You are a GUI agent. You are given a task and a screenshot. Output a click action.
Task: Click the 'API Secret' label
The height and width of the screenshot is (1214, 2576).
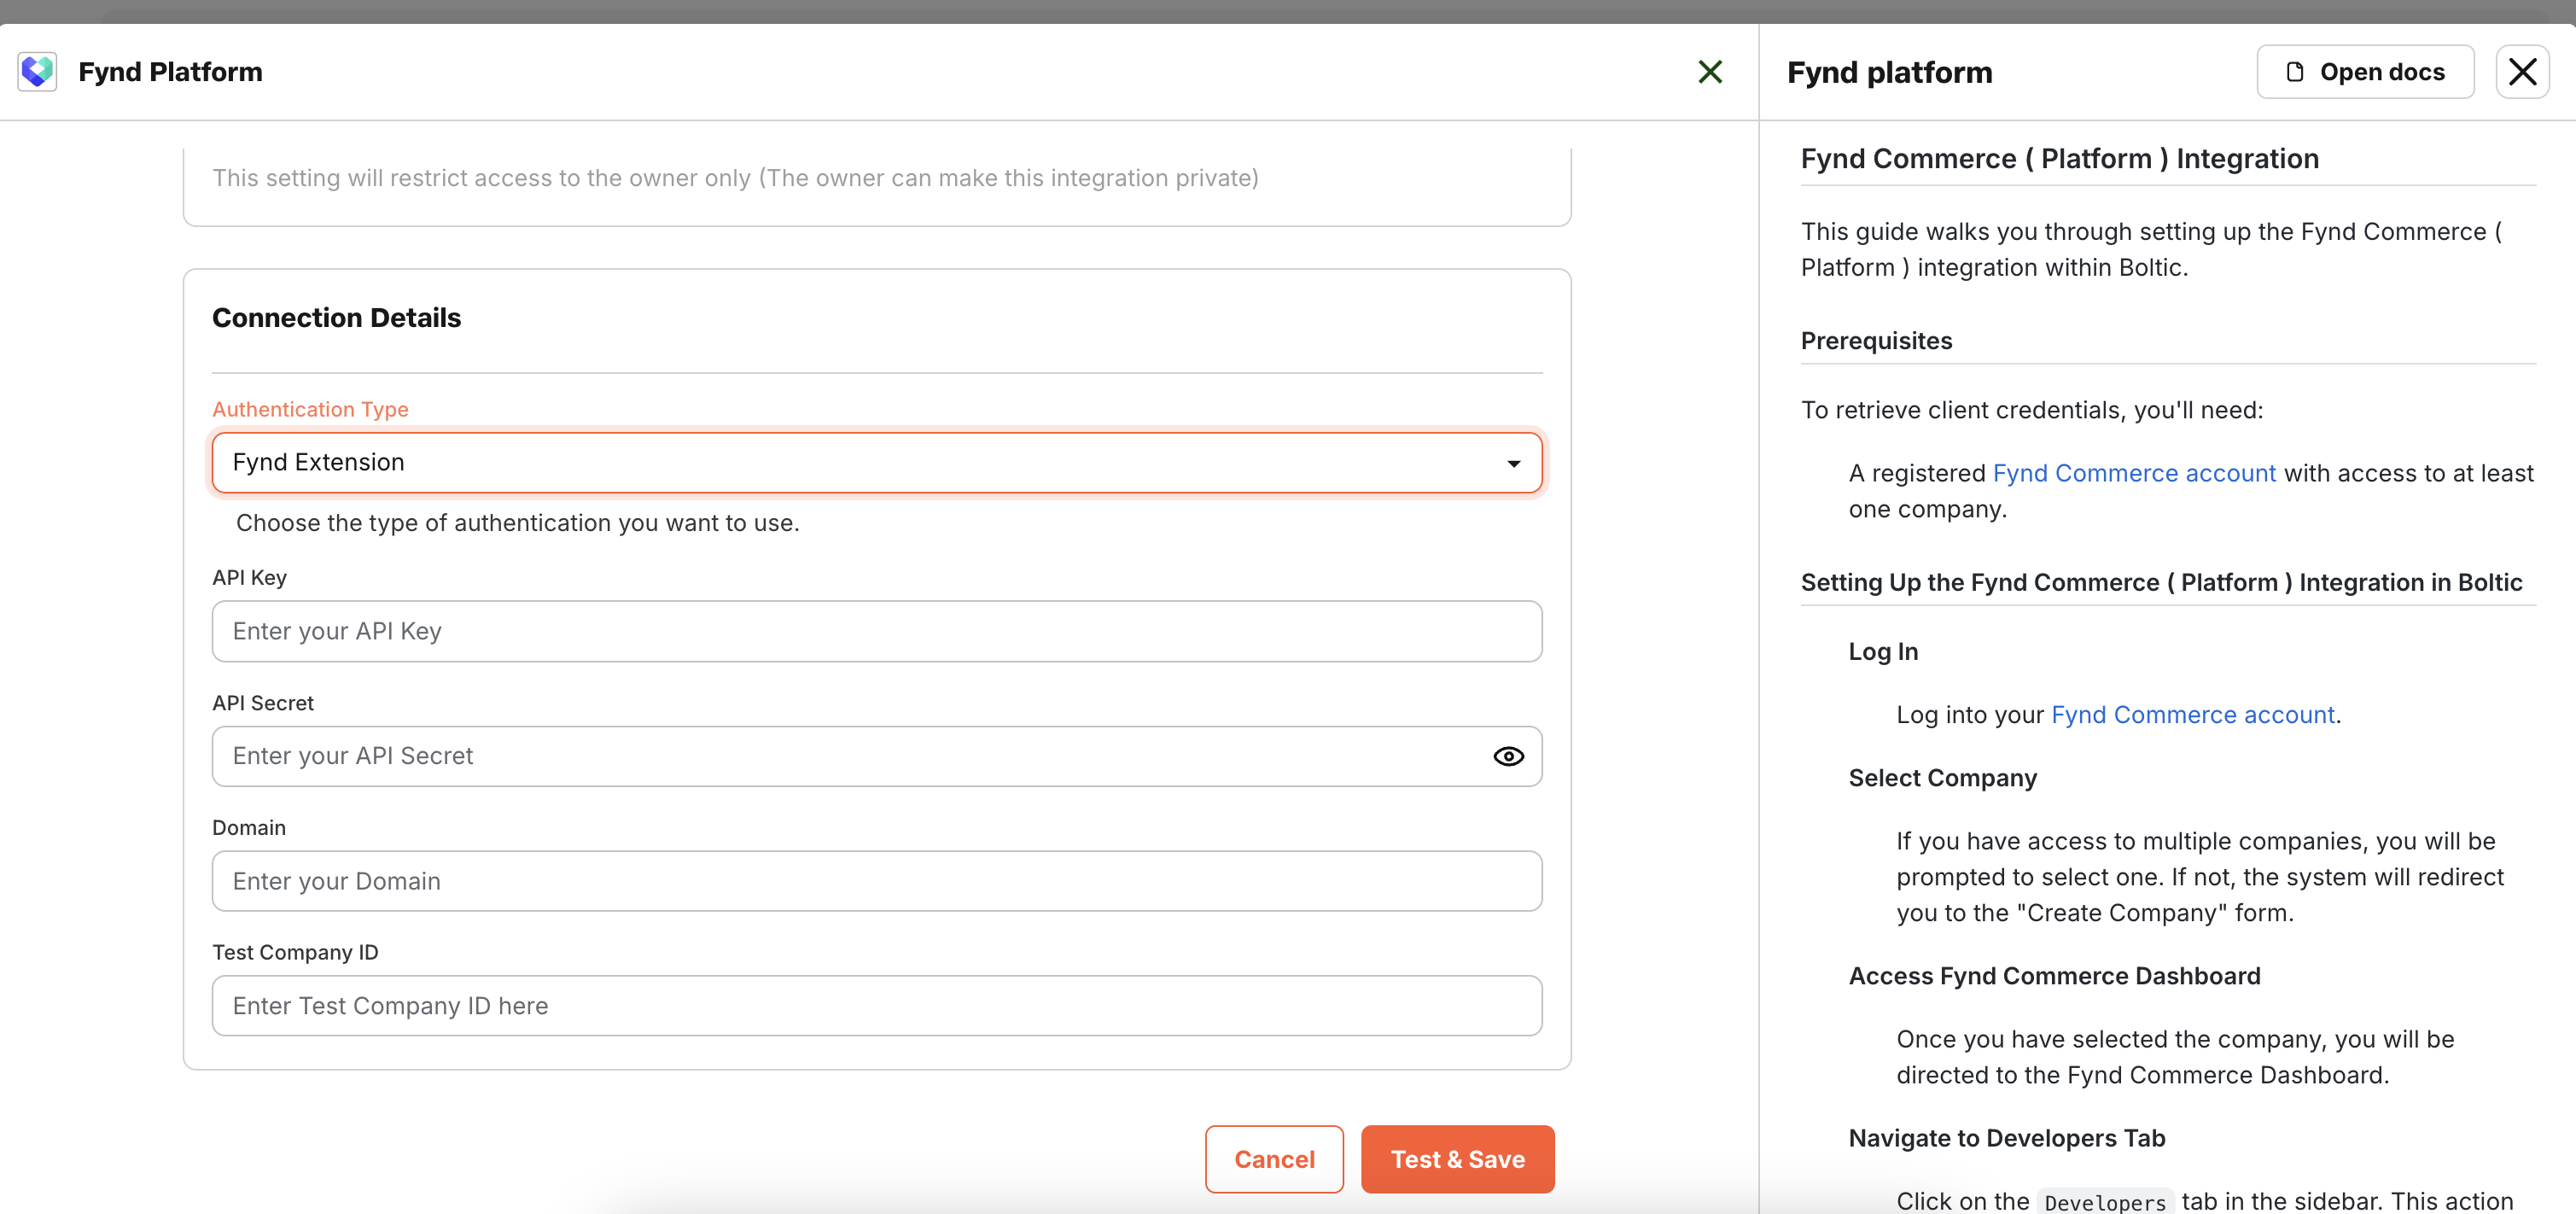tap(263, 703)
